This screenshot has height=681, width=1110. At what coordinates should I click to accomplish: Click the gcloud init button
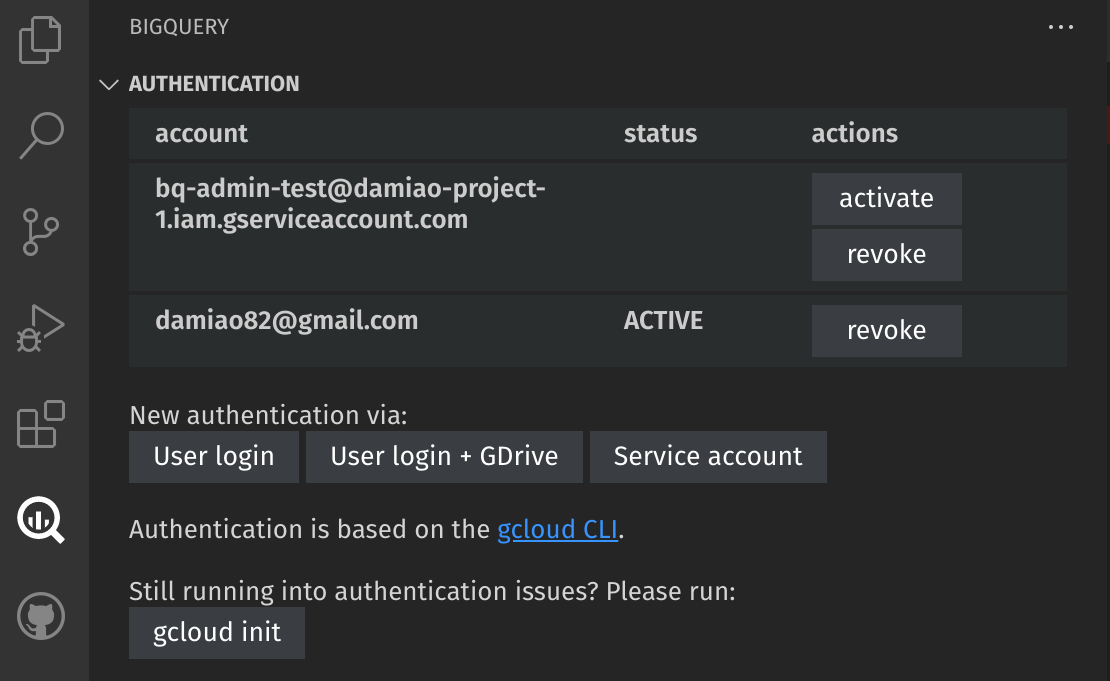[x=217, y=632]
